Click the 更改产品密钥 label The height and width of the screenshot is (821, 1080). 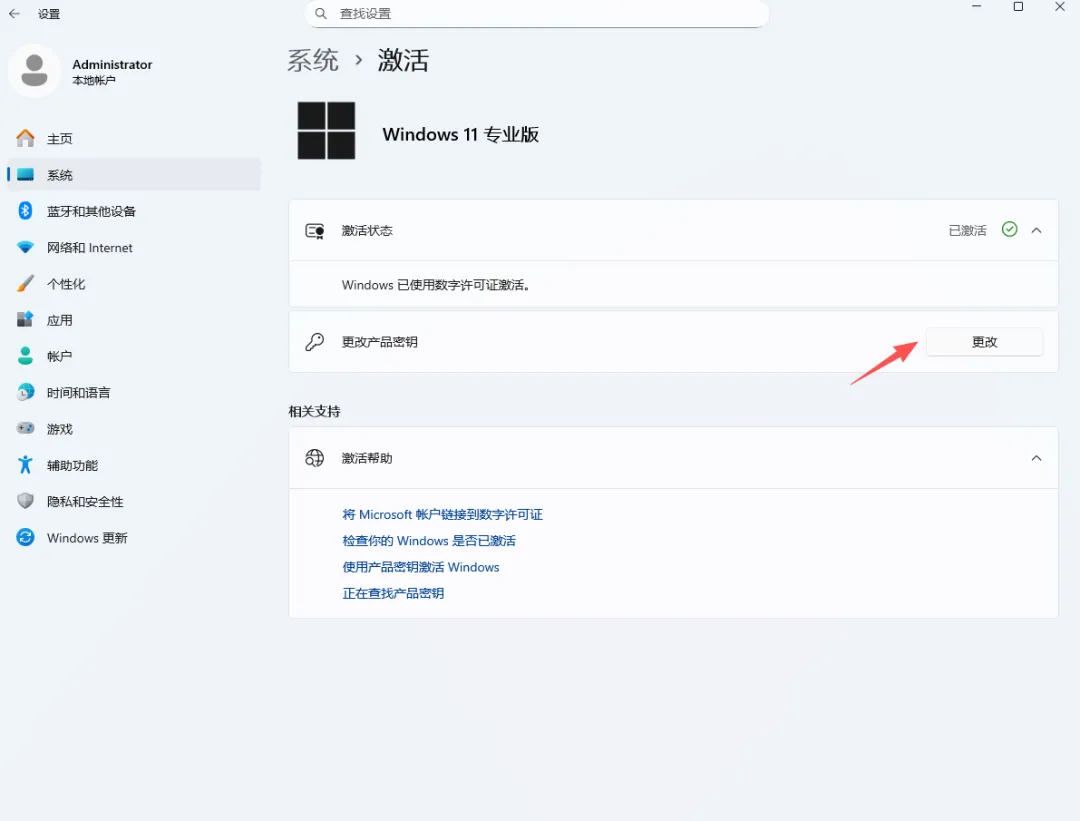pos(380,342)
